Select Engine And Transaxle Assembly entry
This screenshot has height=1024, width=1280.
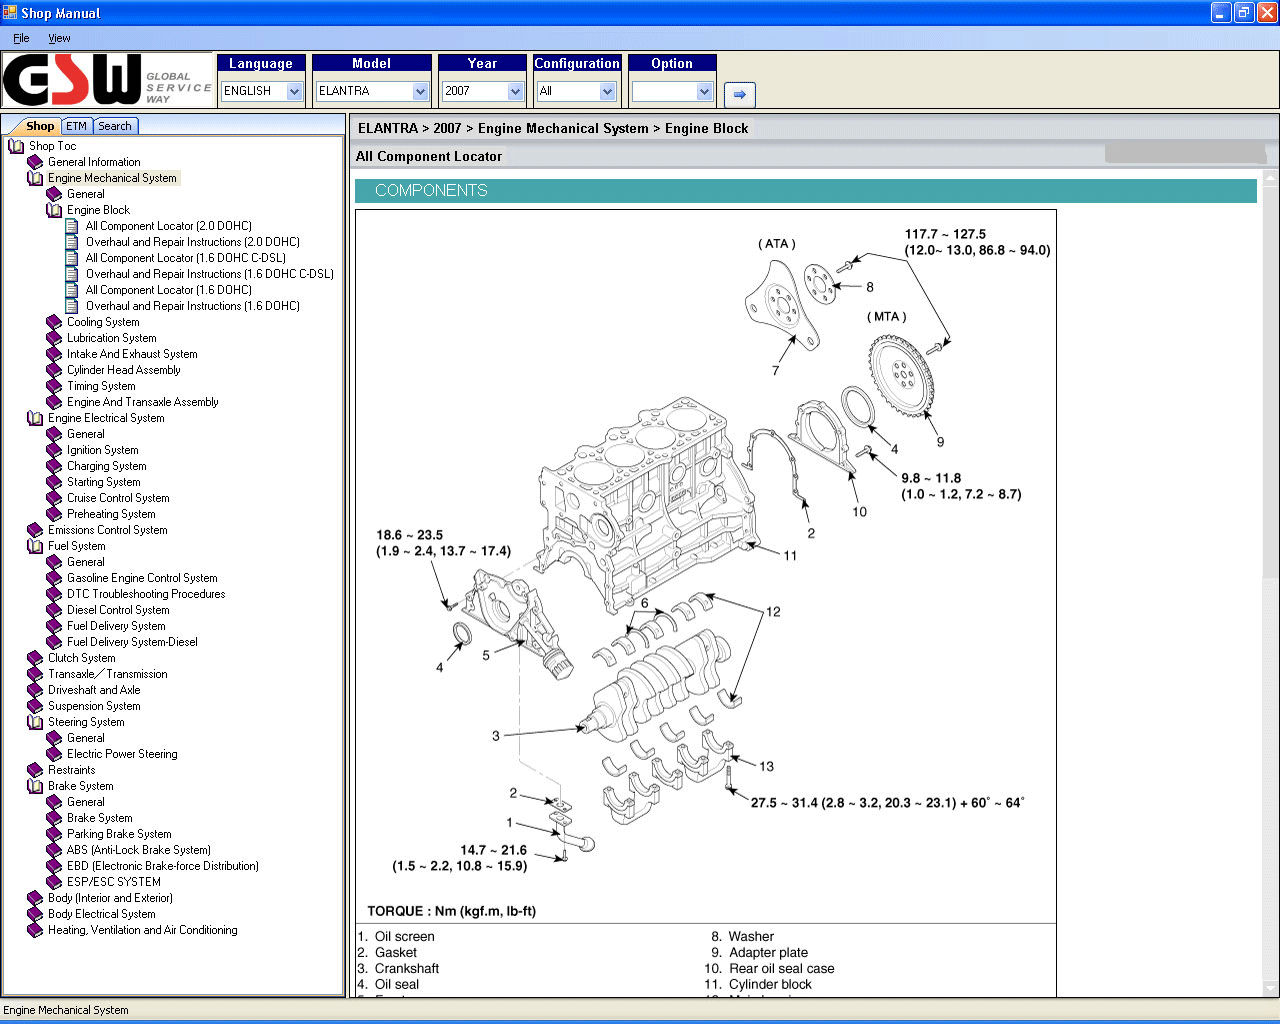coord(143,402)
